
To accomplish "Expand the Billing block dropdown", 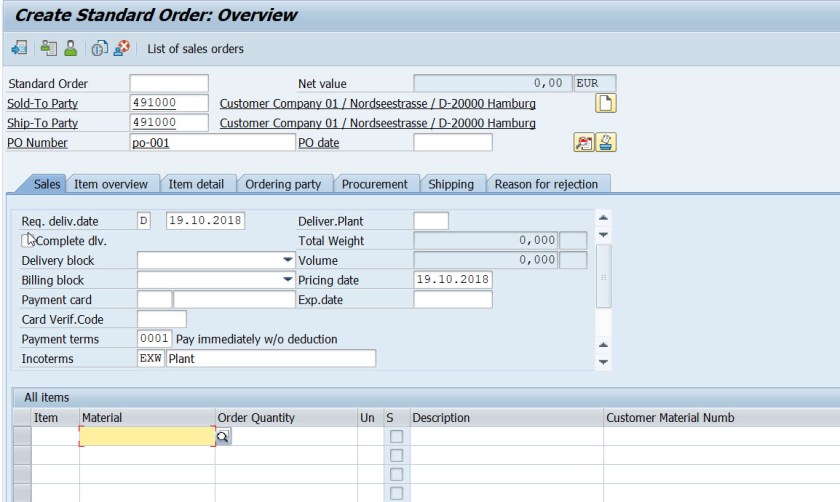I will (288, 281).
